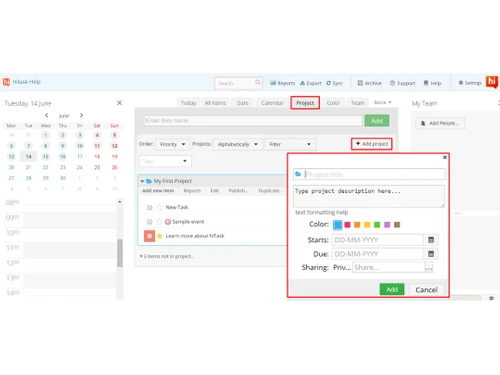500x375 pixels.
Task: Open the Order Priority dropdown
Action: pyautogui.click(x=172, y=144)
